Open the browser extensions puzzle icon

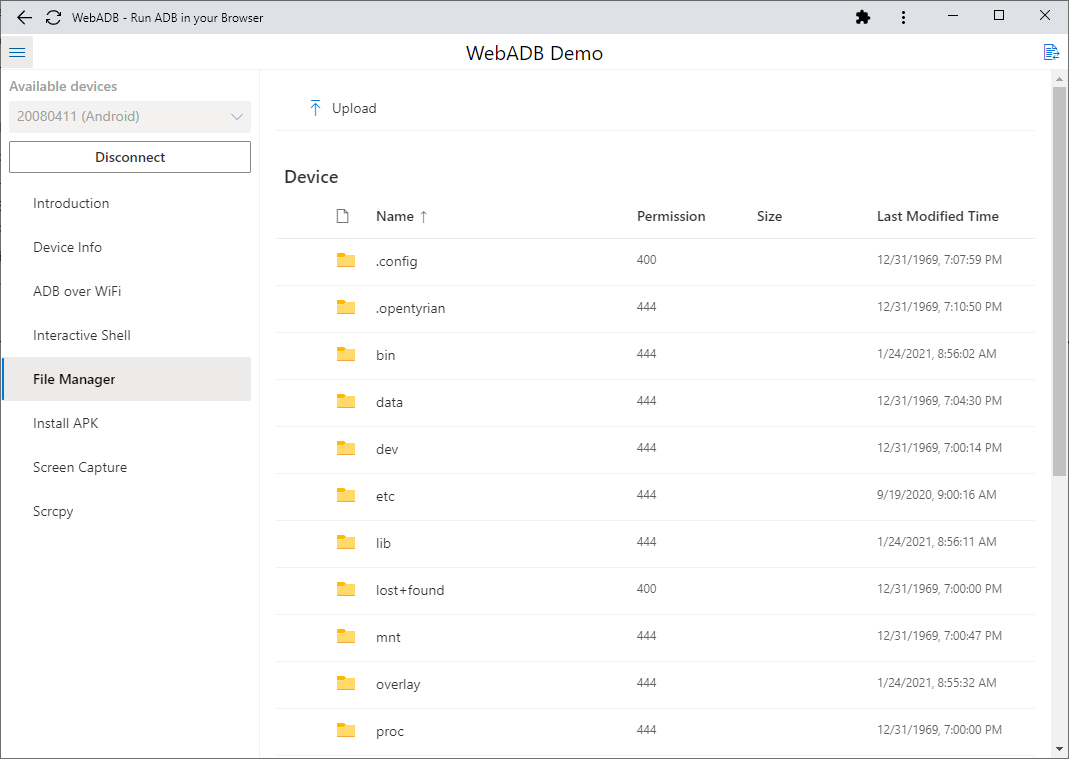(x=863, y=17)
